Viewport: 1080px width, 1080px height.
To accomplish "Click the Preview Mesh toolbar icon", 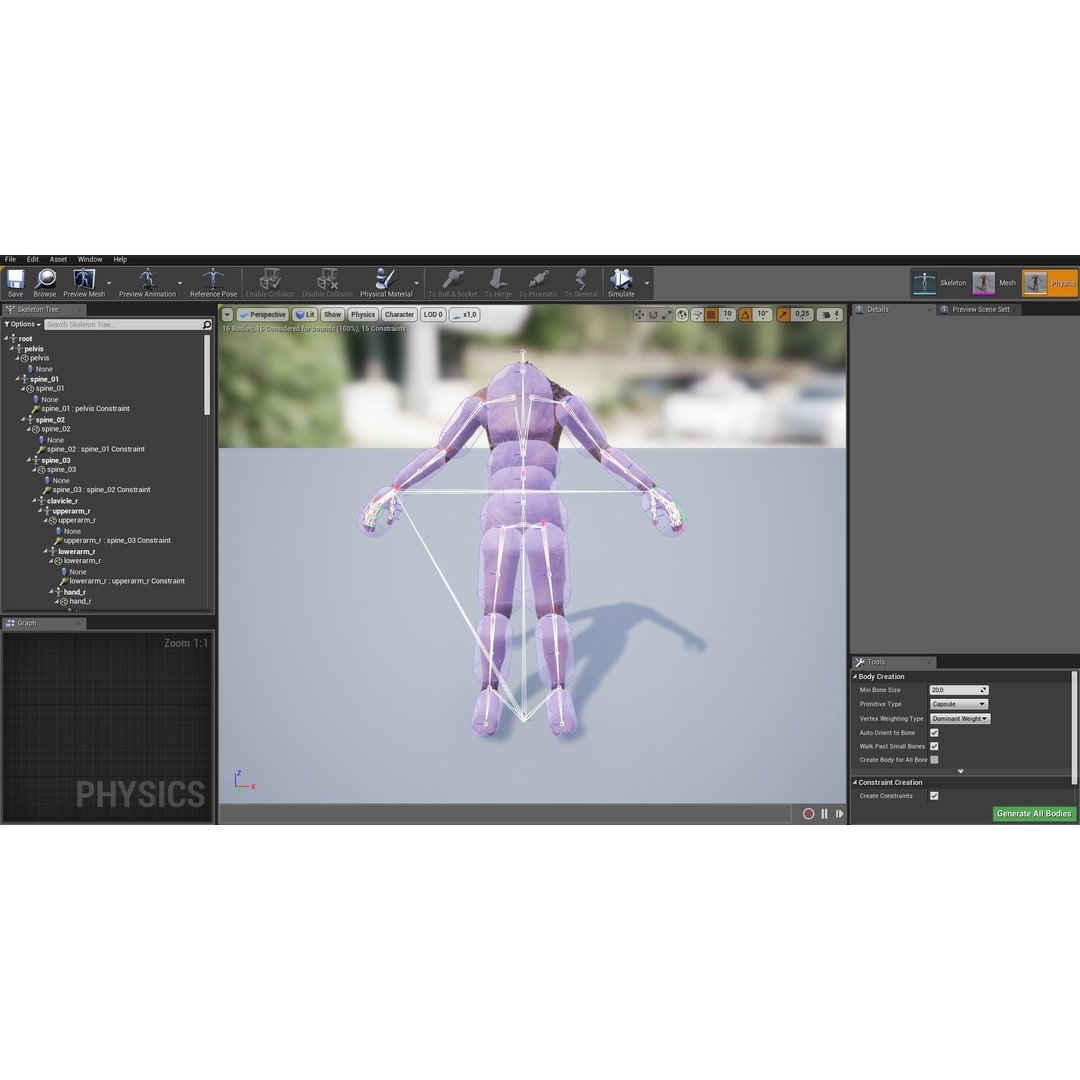I will pyautogui.click(x=83, y=282).
